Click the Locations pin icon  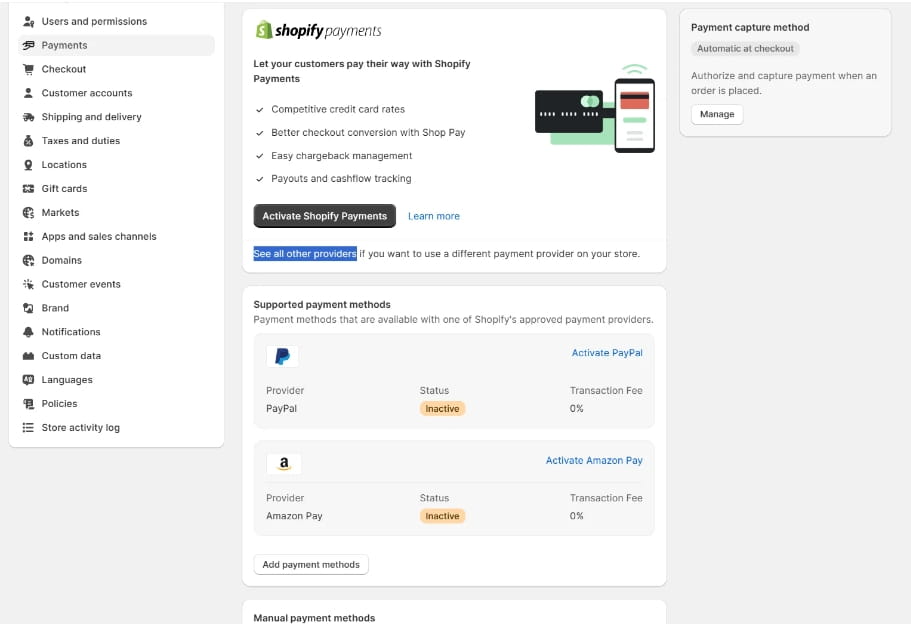tap(28, 164)
